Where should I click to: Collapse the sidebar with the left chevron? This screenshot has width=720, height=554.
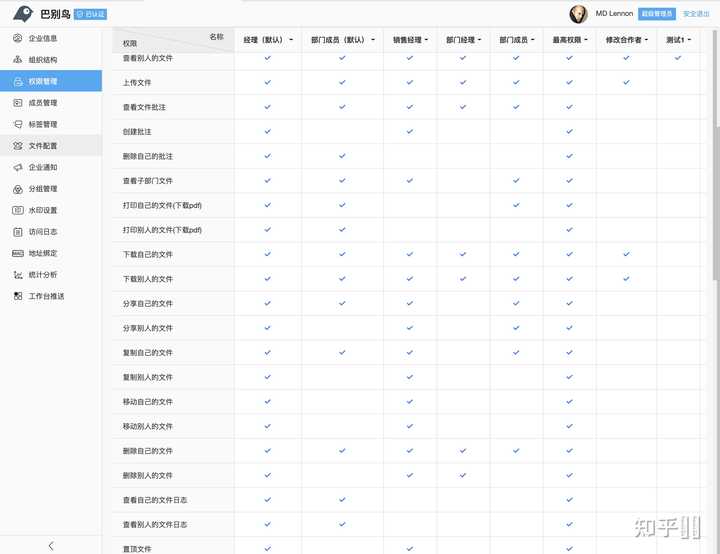51,546
